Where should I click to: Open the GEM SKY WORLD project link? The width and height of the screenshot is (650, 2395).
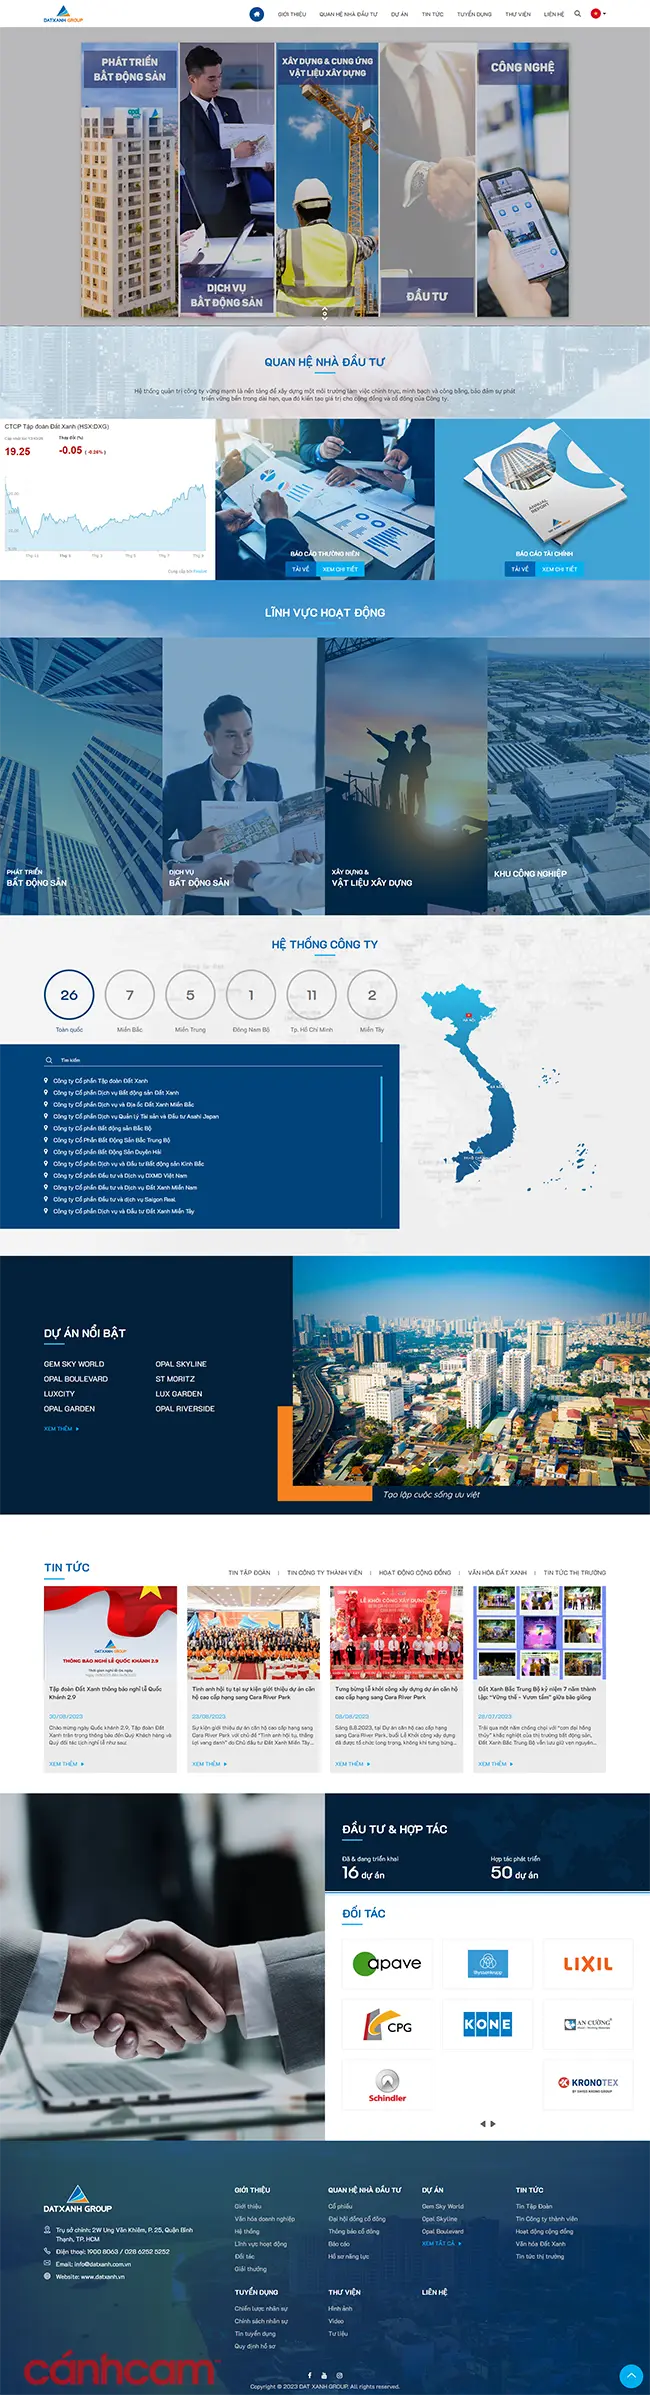tap(74, 1364)
